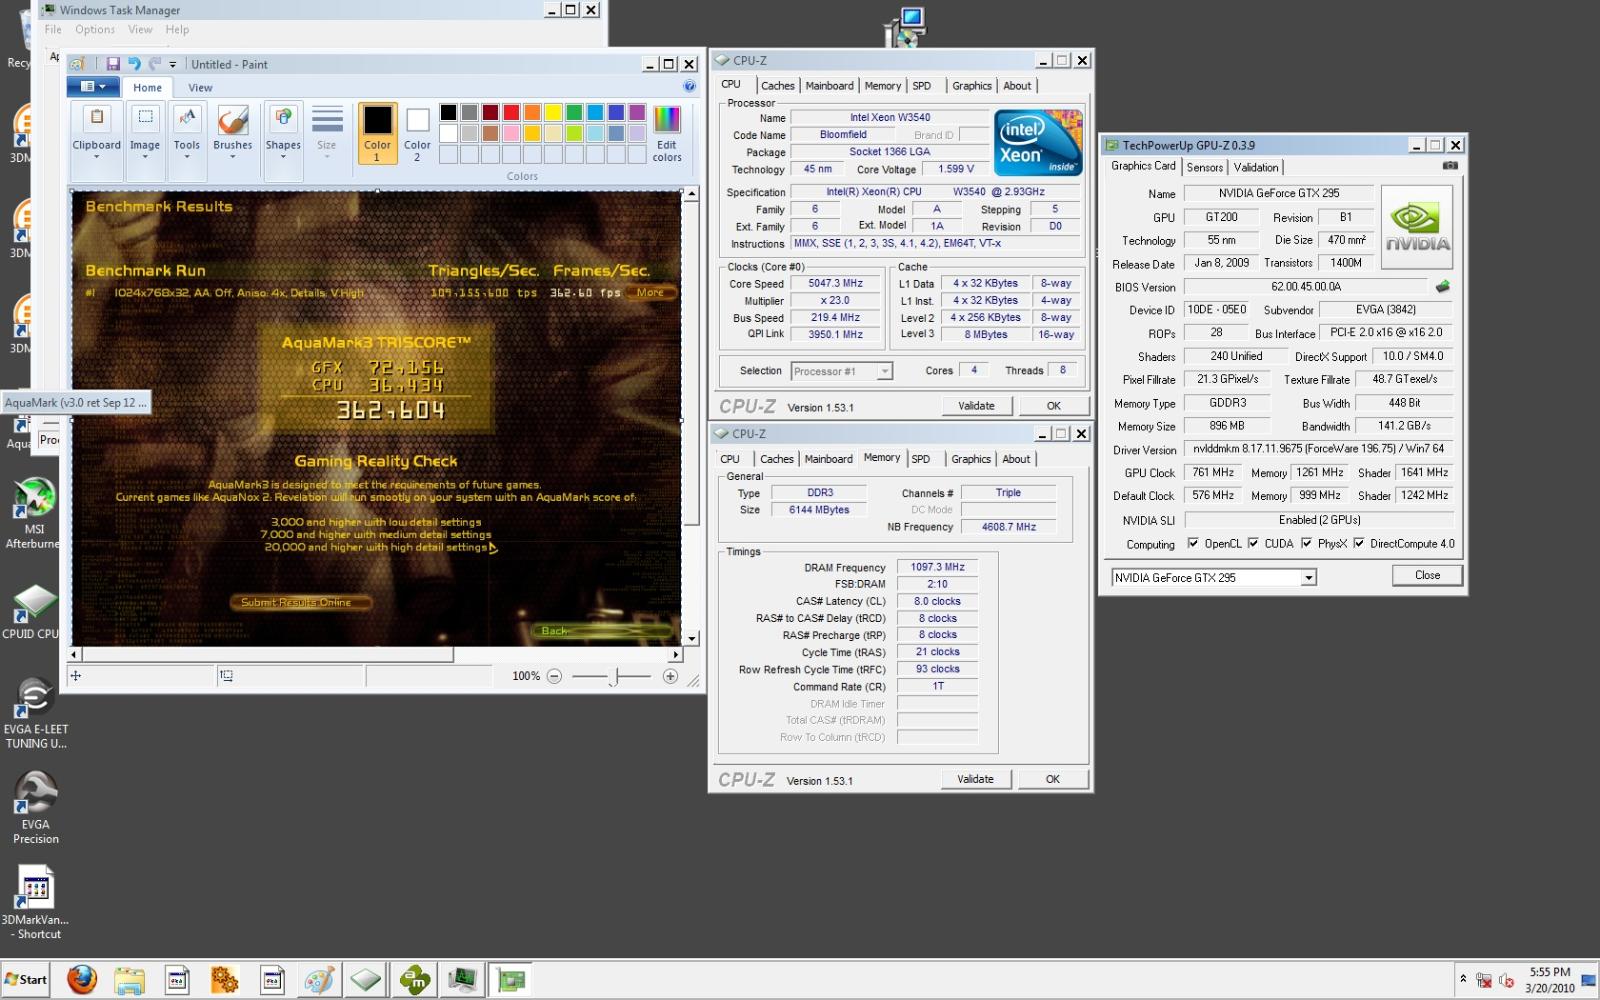Toggle OpenCL checkbox in GPU-Z
The image size is (1600, 1000).
(1193, 544)
